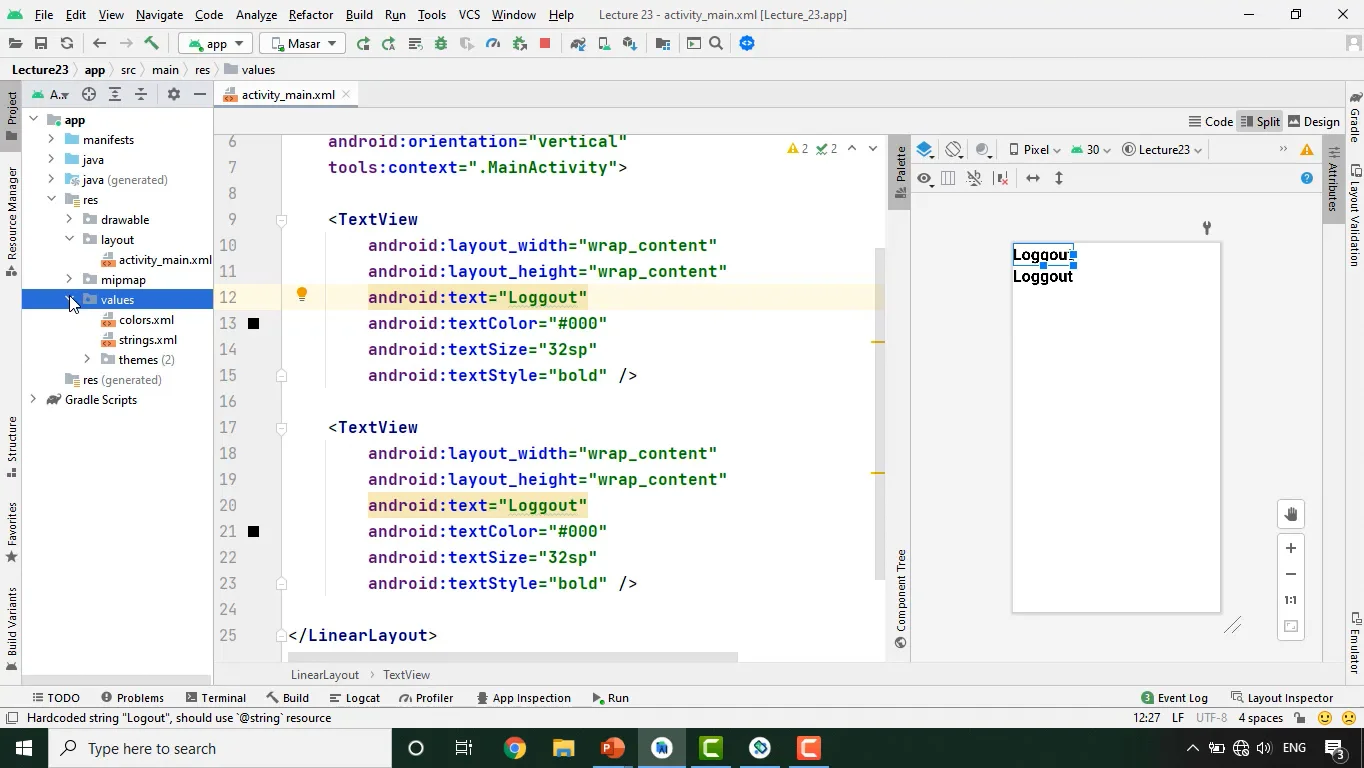This screenshot has width=1364, height=768.
Task: Expand the drawable folder in tree
Action: (x=69, y=220)
